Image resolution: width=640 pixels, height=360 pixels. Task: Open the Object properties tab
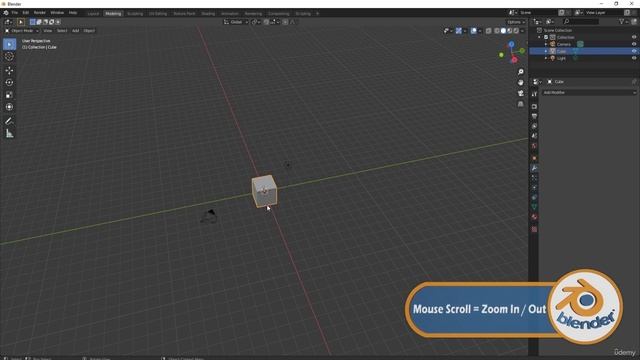coord(534,158)
